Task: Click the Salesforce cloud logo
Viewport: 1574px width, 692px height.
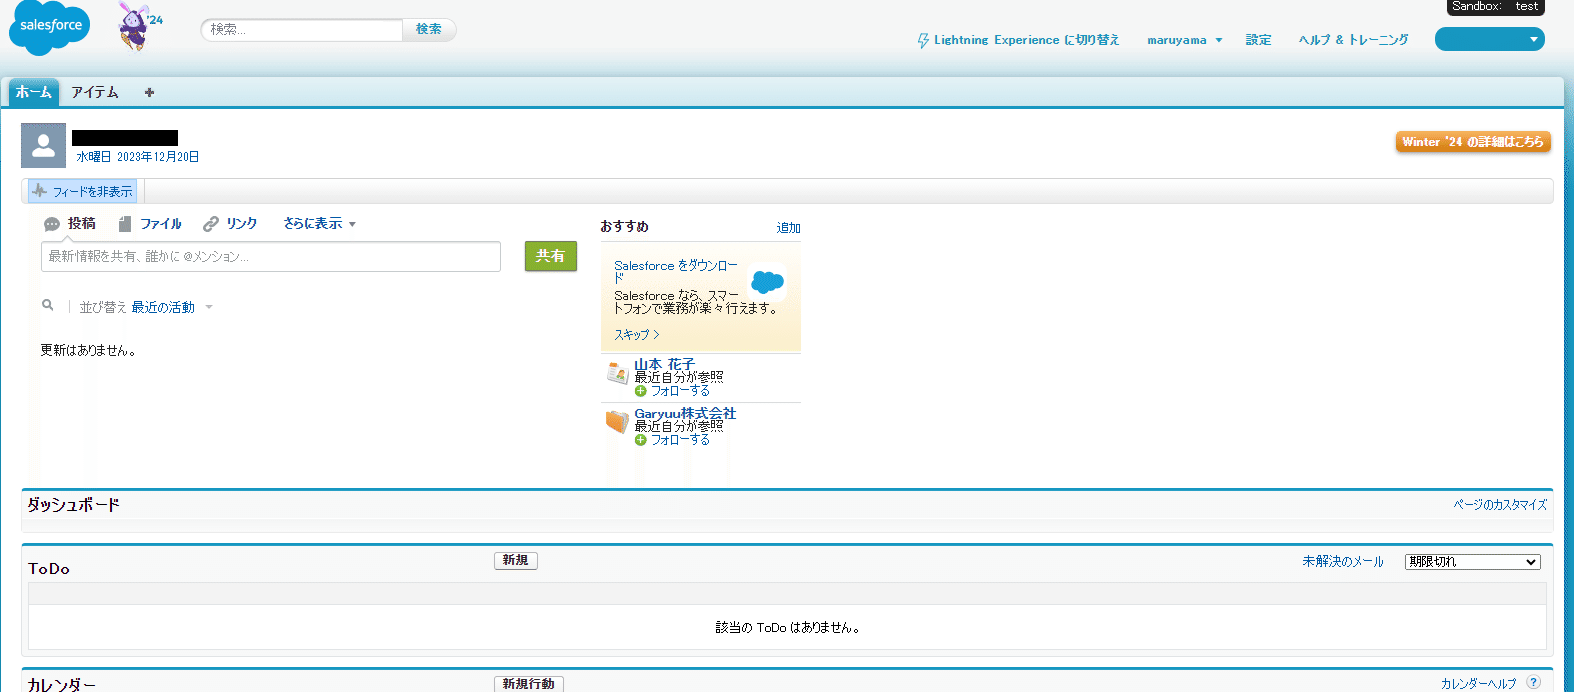Action: tap(50, 27)
